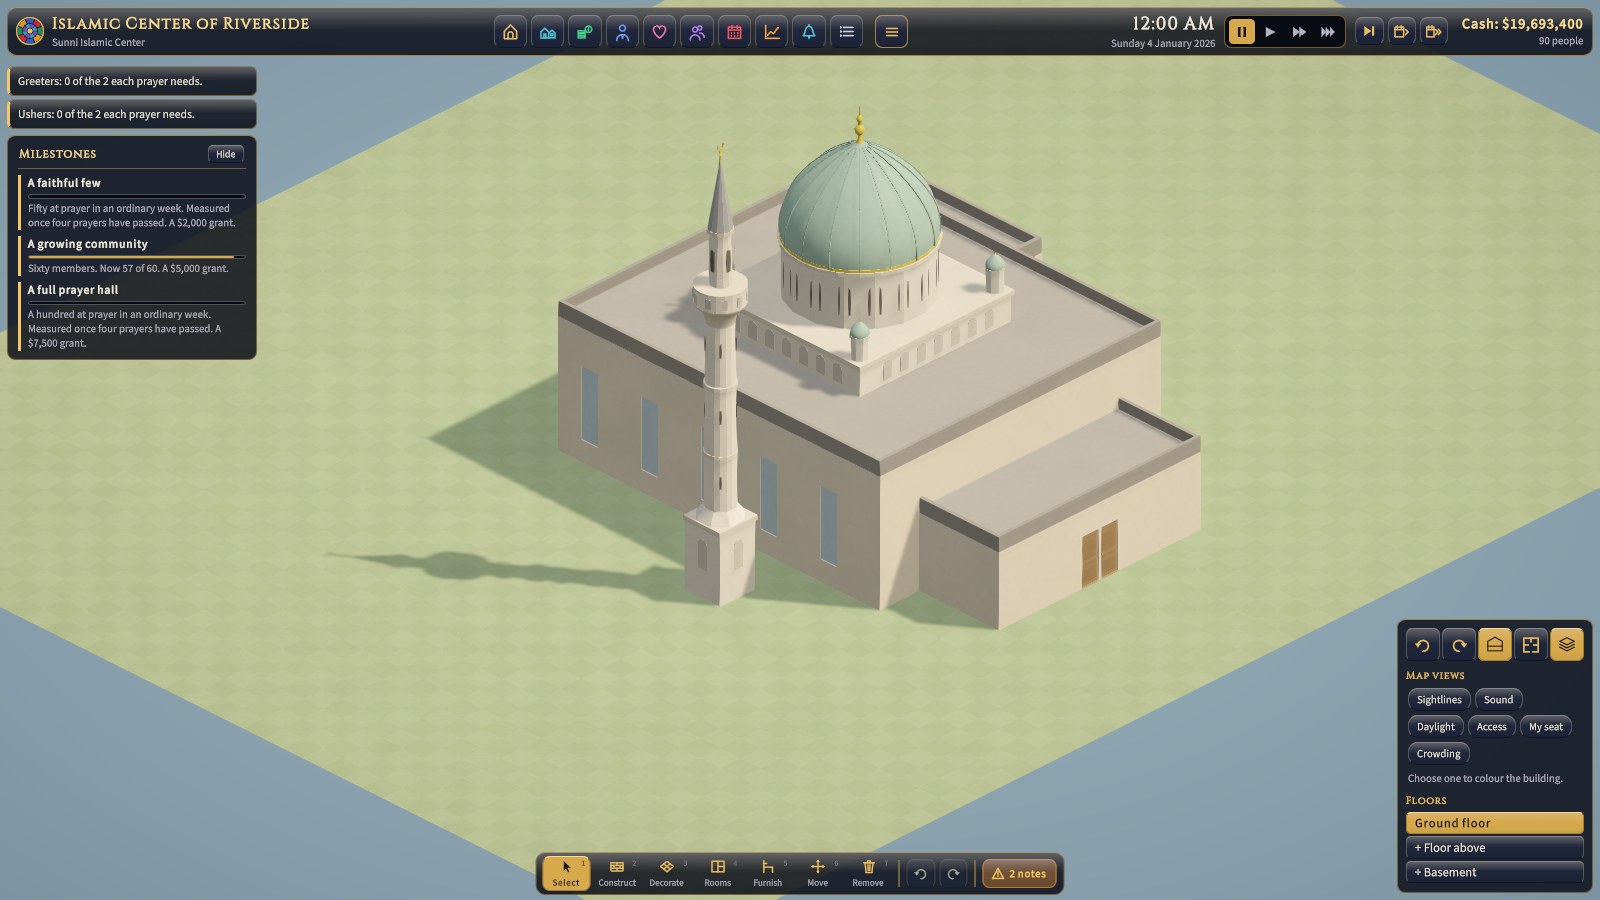Open the 2 notes warning
The image size is (1600, 900).
(x=1020, y=874)
